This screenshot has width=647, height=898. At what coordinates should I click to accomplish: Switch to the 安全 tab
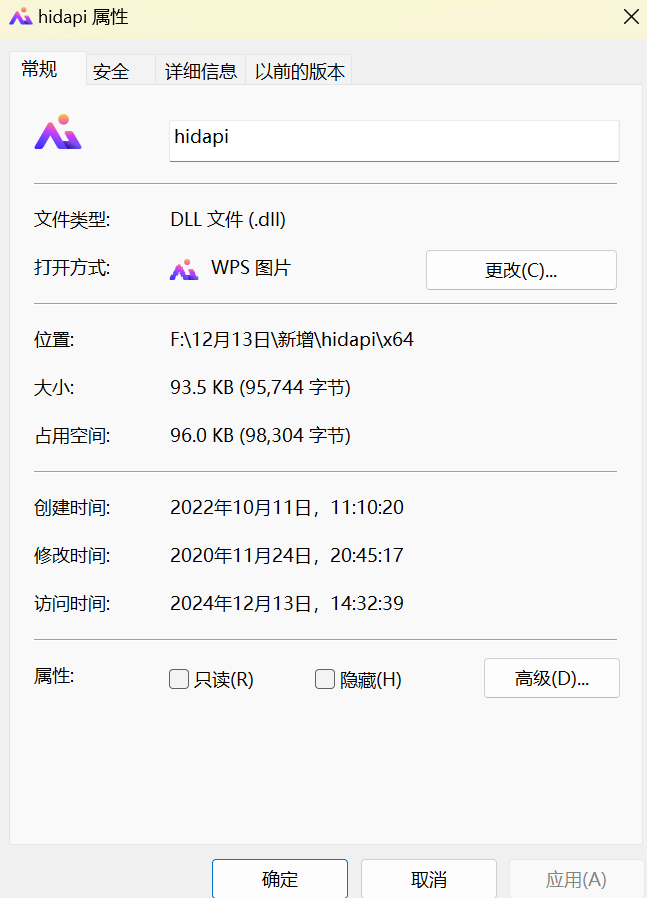pos(111,71)
